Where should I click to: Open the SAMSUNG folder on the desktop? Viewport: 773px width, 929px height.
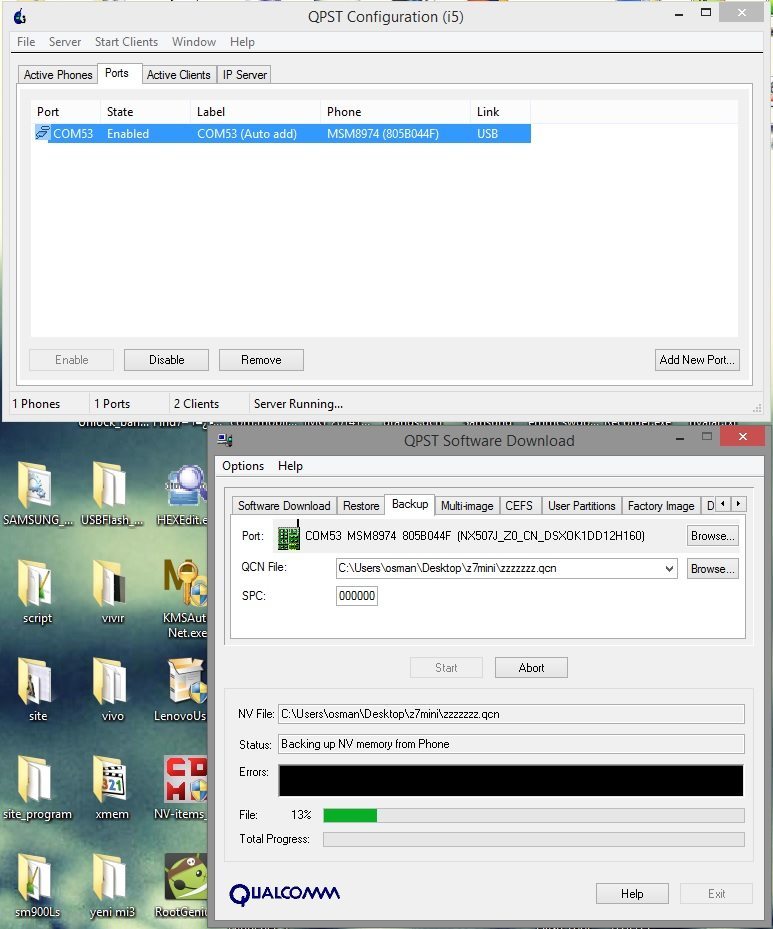(38, 488)
